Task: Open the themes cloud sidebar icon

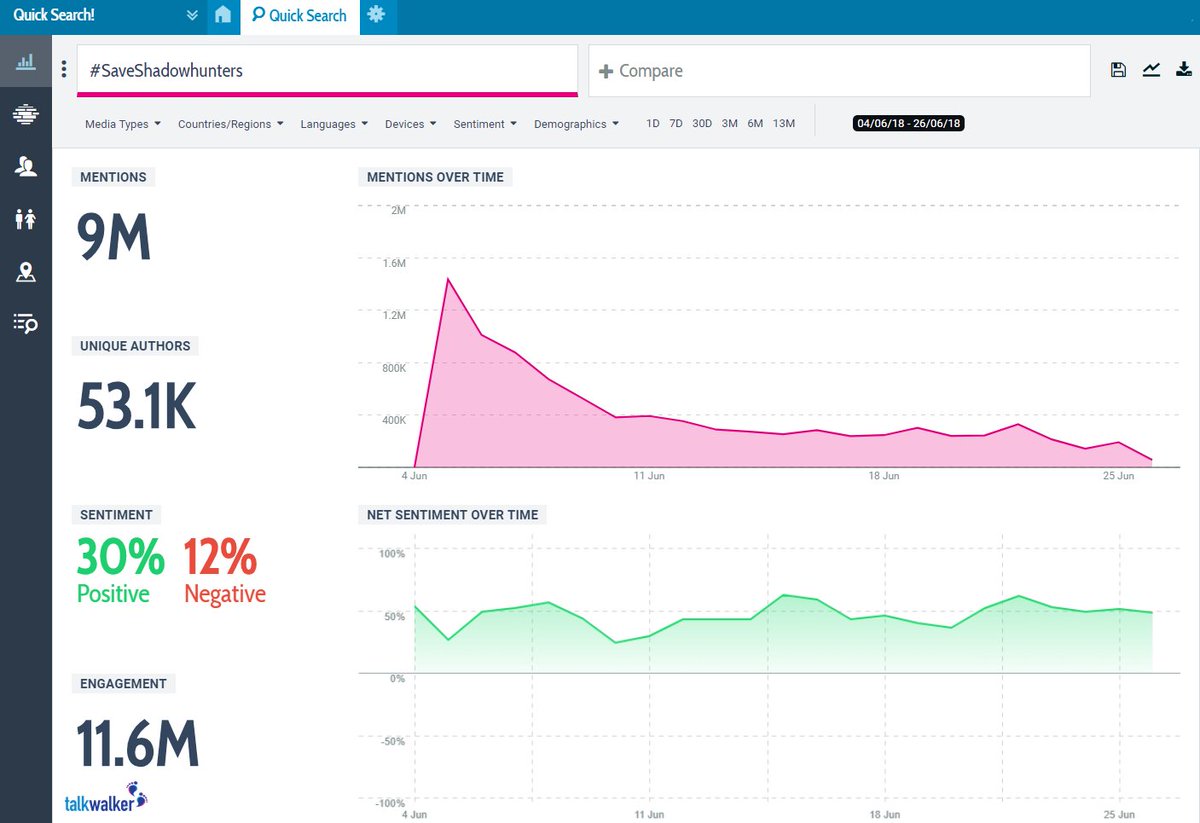Action: coord(26,114)
